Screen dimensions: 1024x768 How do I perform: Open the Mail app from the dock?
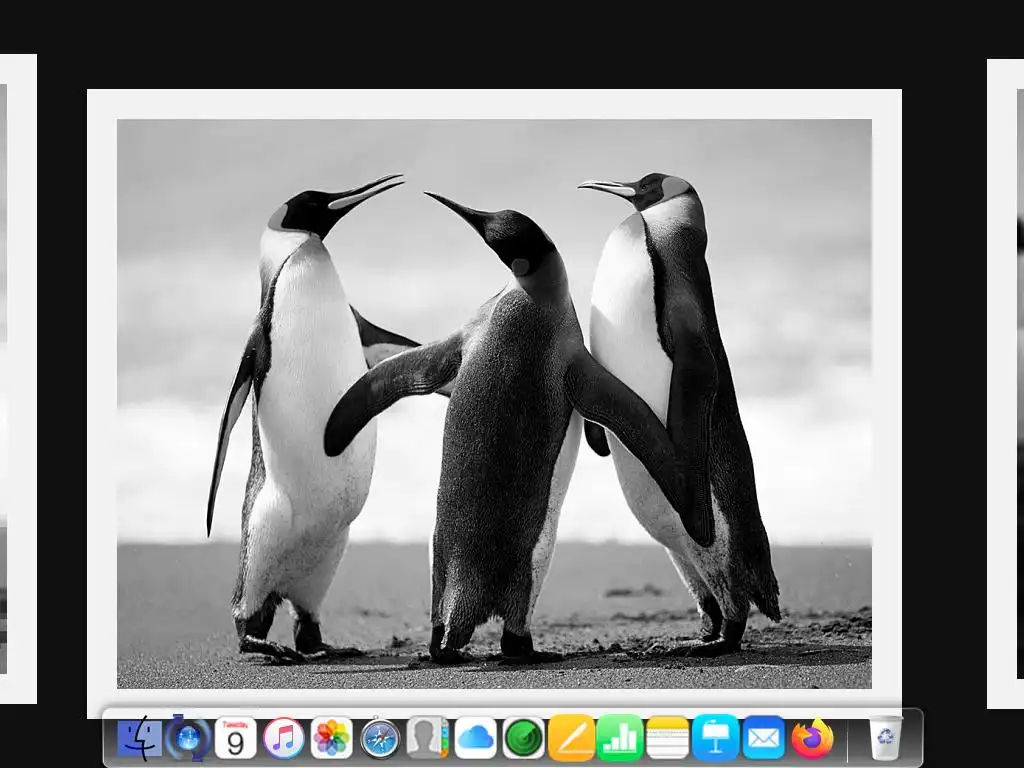[x=763, y=739]
